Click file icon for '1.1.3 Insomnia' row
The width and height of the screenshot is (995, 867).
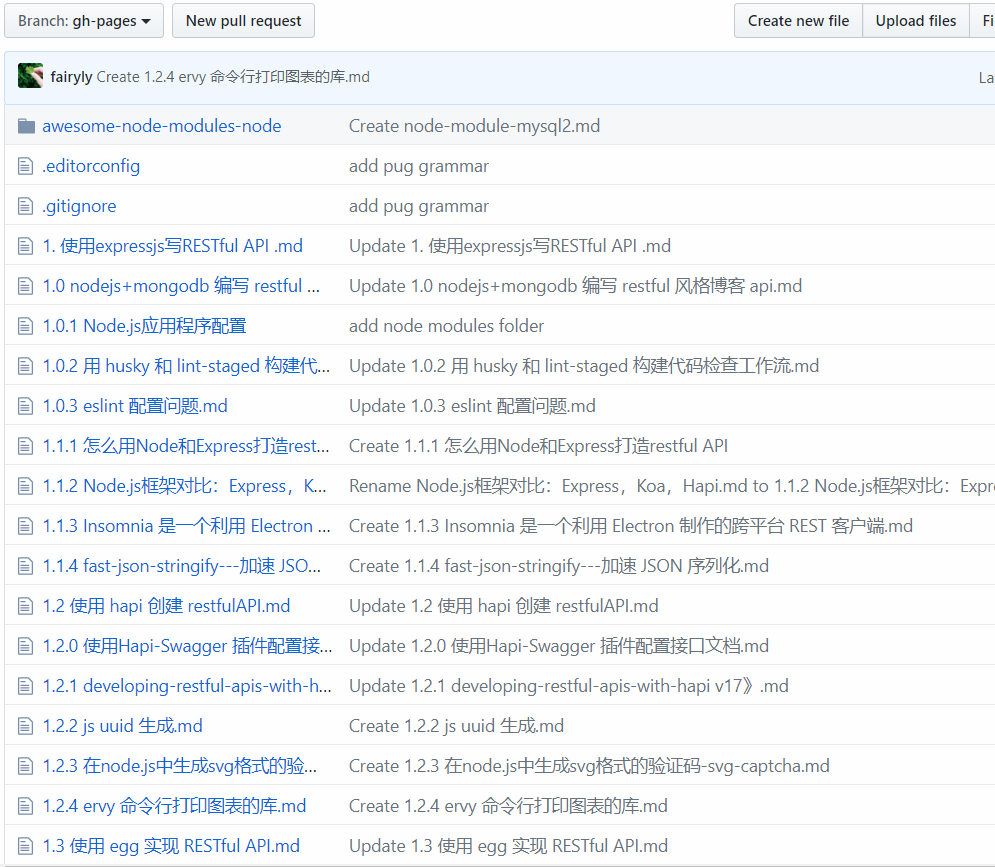tap(25, 526)
